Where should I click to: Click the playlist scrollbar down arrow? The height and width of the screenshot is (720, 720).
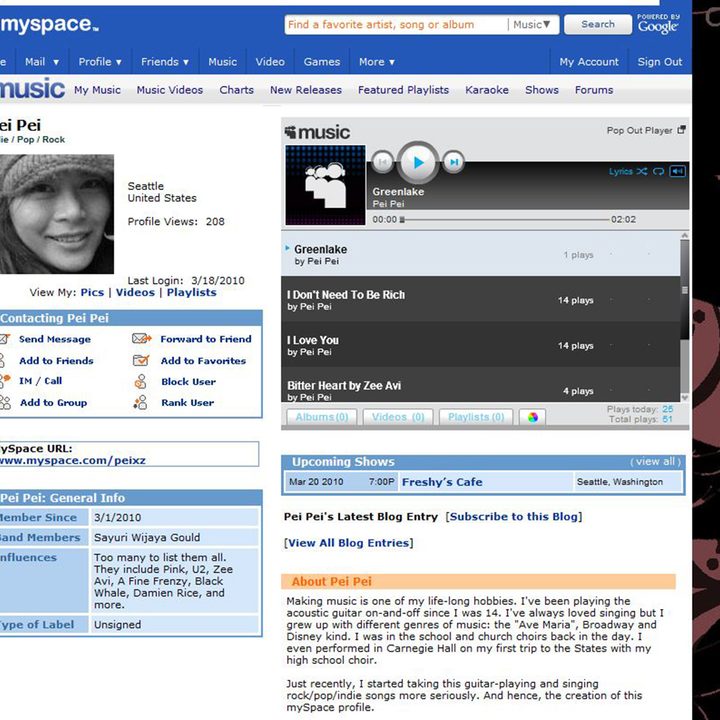pos(685,398)
